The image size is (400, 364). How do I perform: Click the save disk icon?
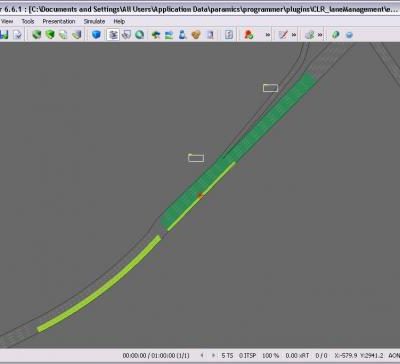4,35
